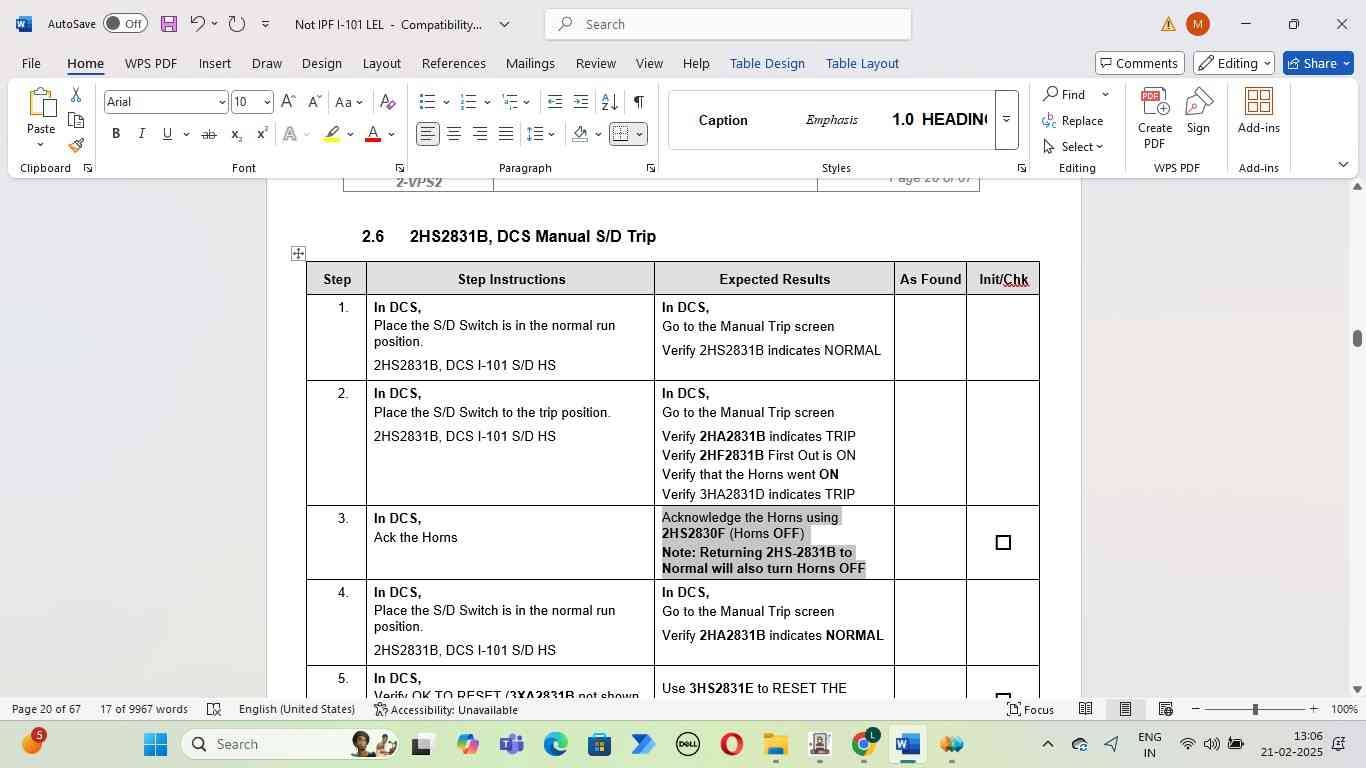The height and width of the screenshot is (768, 1366).
Task: Sort the selected text
Action: pyautogui.click(x=609, y=102)
